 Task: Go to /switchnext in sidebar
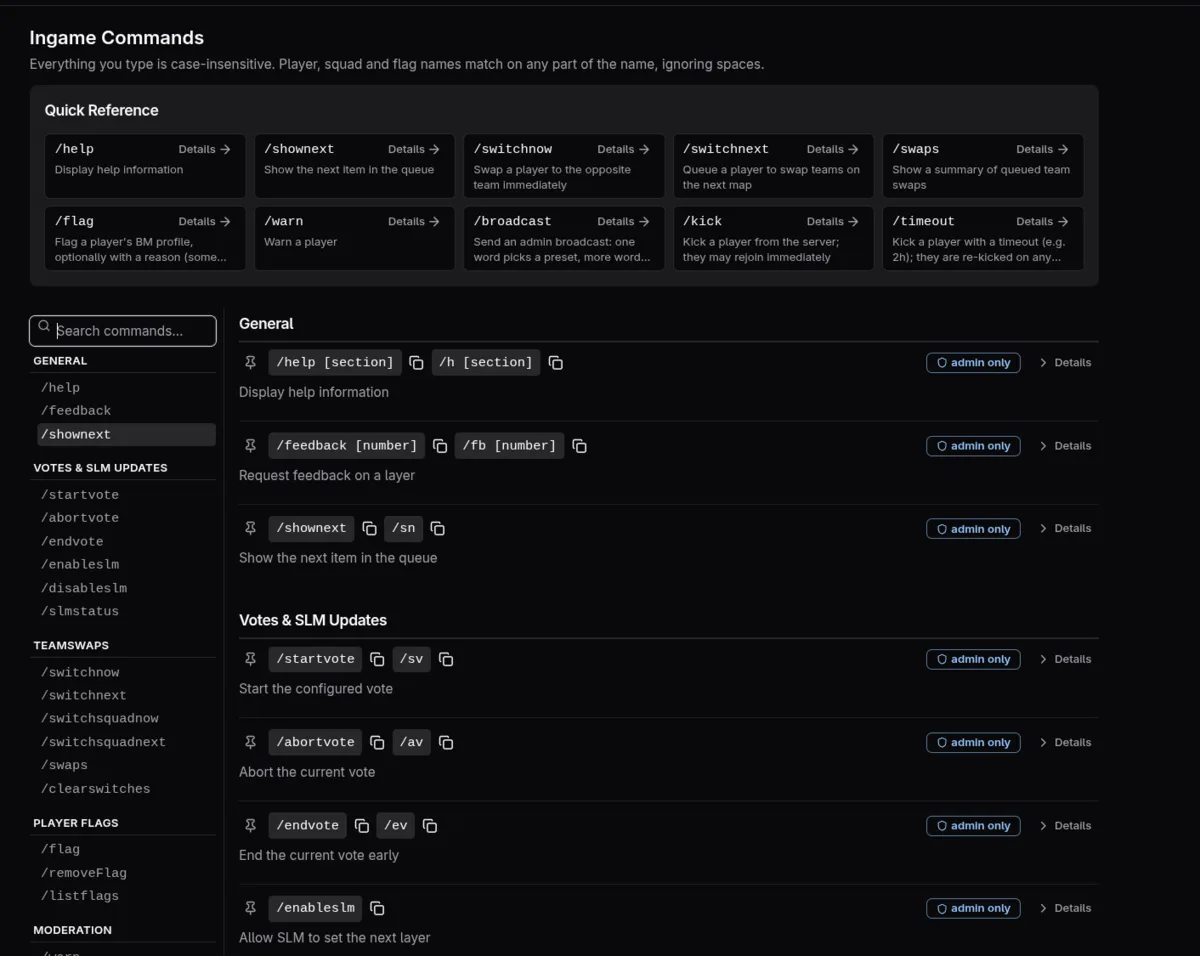pos(126,695)
